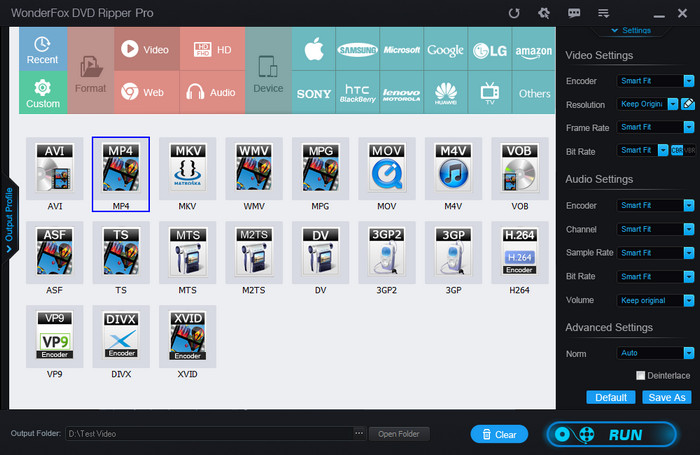
Task: Collapse the Output Profile side tab
Action: click(x=9, y=221)
